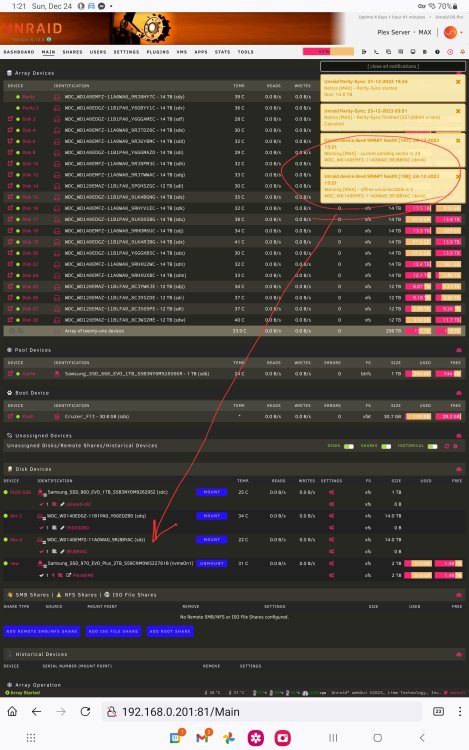Click the close all notifications button

point(393,66)
